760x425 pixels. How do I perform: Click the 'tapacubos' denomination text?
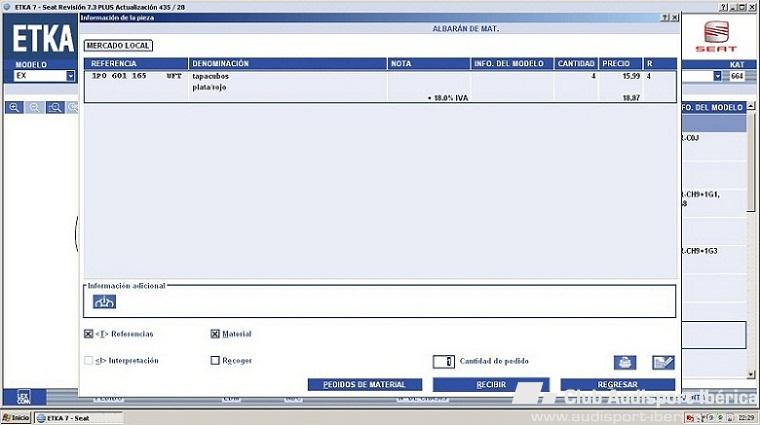210,77
